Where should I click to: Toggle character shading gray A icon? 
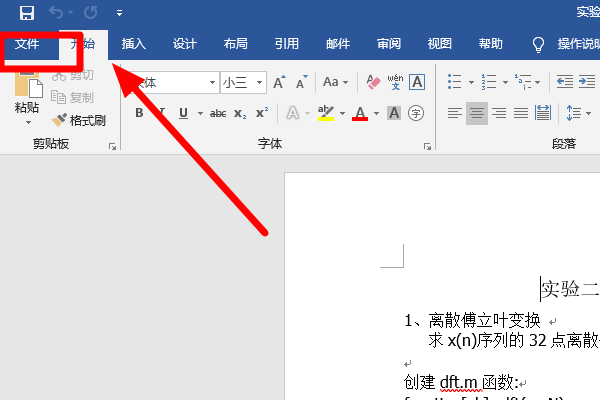394,113
